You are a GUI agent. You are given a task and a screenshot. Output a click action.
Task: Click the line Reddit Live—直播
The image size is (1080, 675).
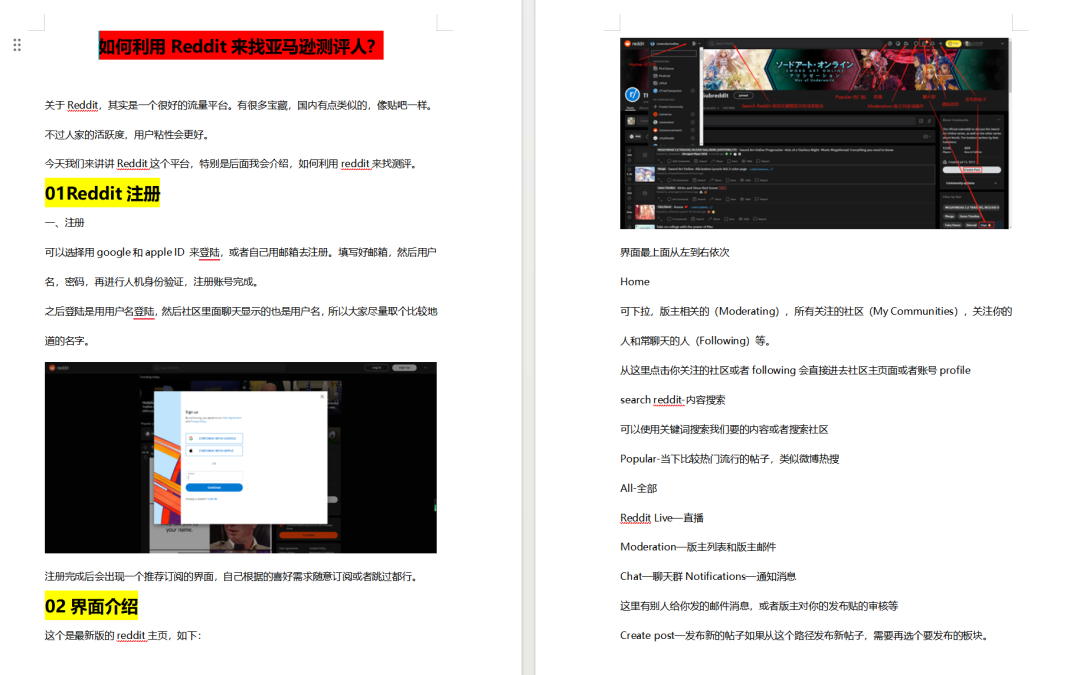click(x=662, y=518)
